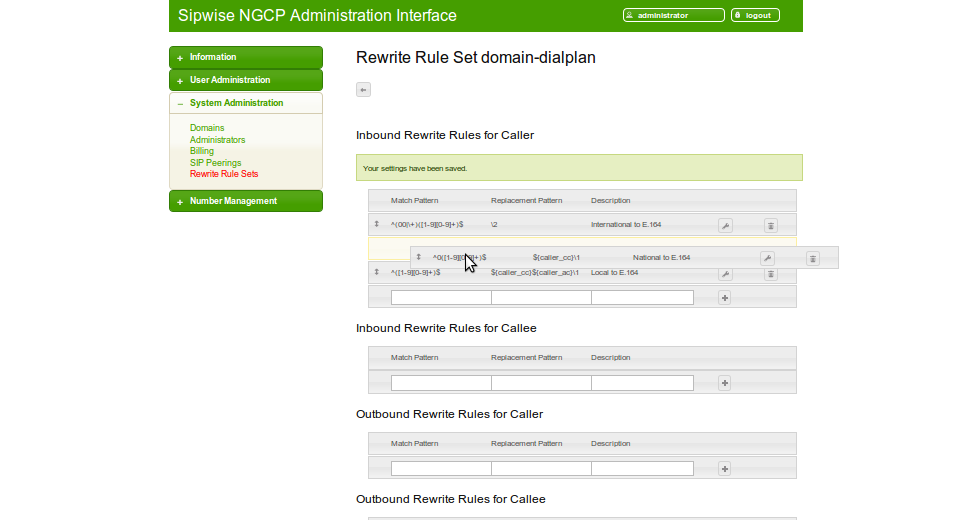The height and width of the screenshot is (520, 971).
Task: Focus Match Pattern input for Inbound Callee rules
Action: click(x=441, y=383)
